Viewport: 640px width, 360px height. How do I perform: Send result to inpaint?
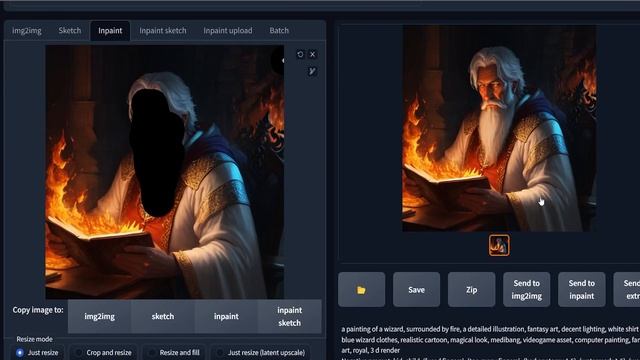pos(582,290)
